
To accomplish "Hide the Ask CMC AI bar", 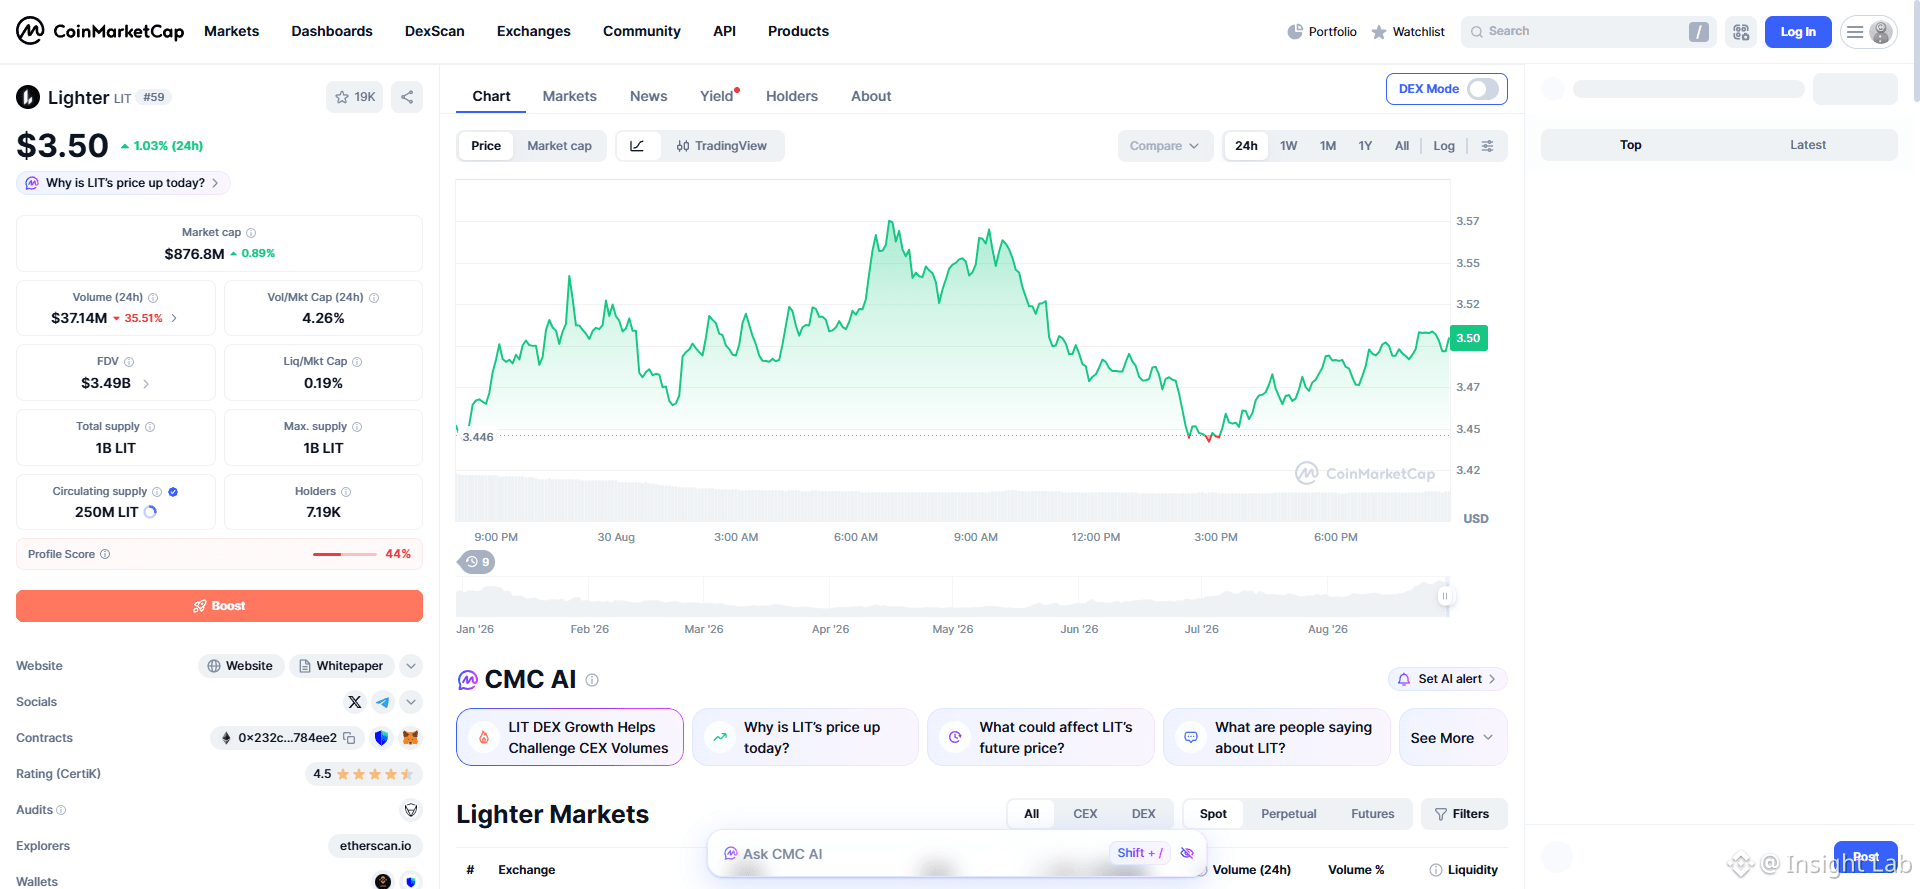I will tap(1187, 853).
